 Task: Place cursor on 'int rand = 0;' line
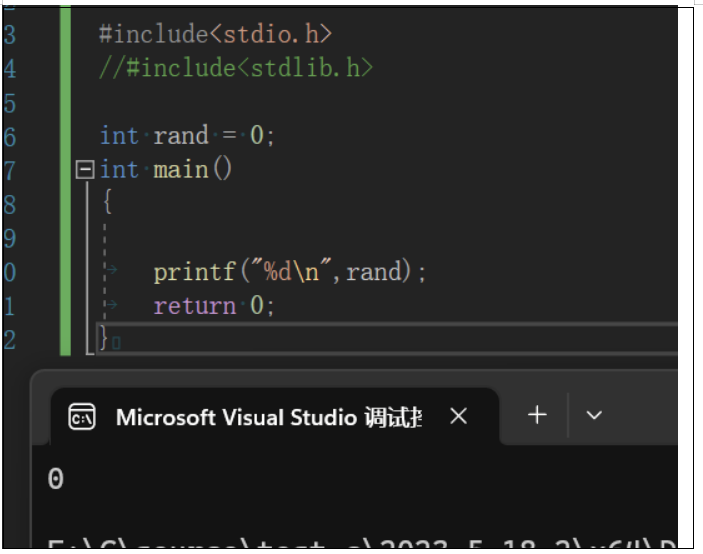(x=187, y=135)
